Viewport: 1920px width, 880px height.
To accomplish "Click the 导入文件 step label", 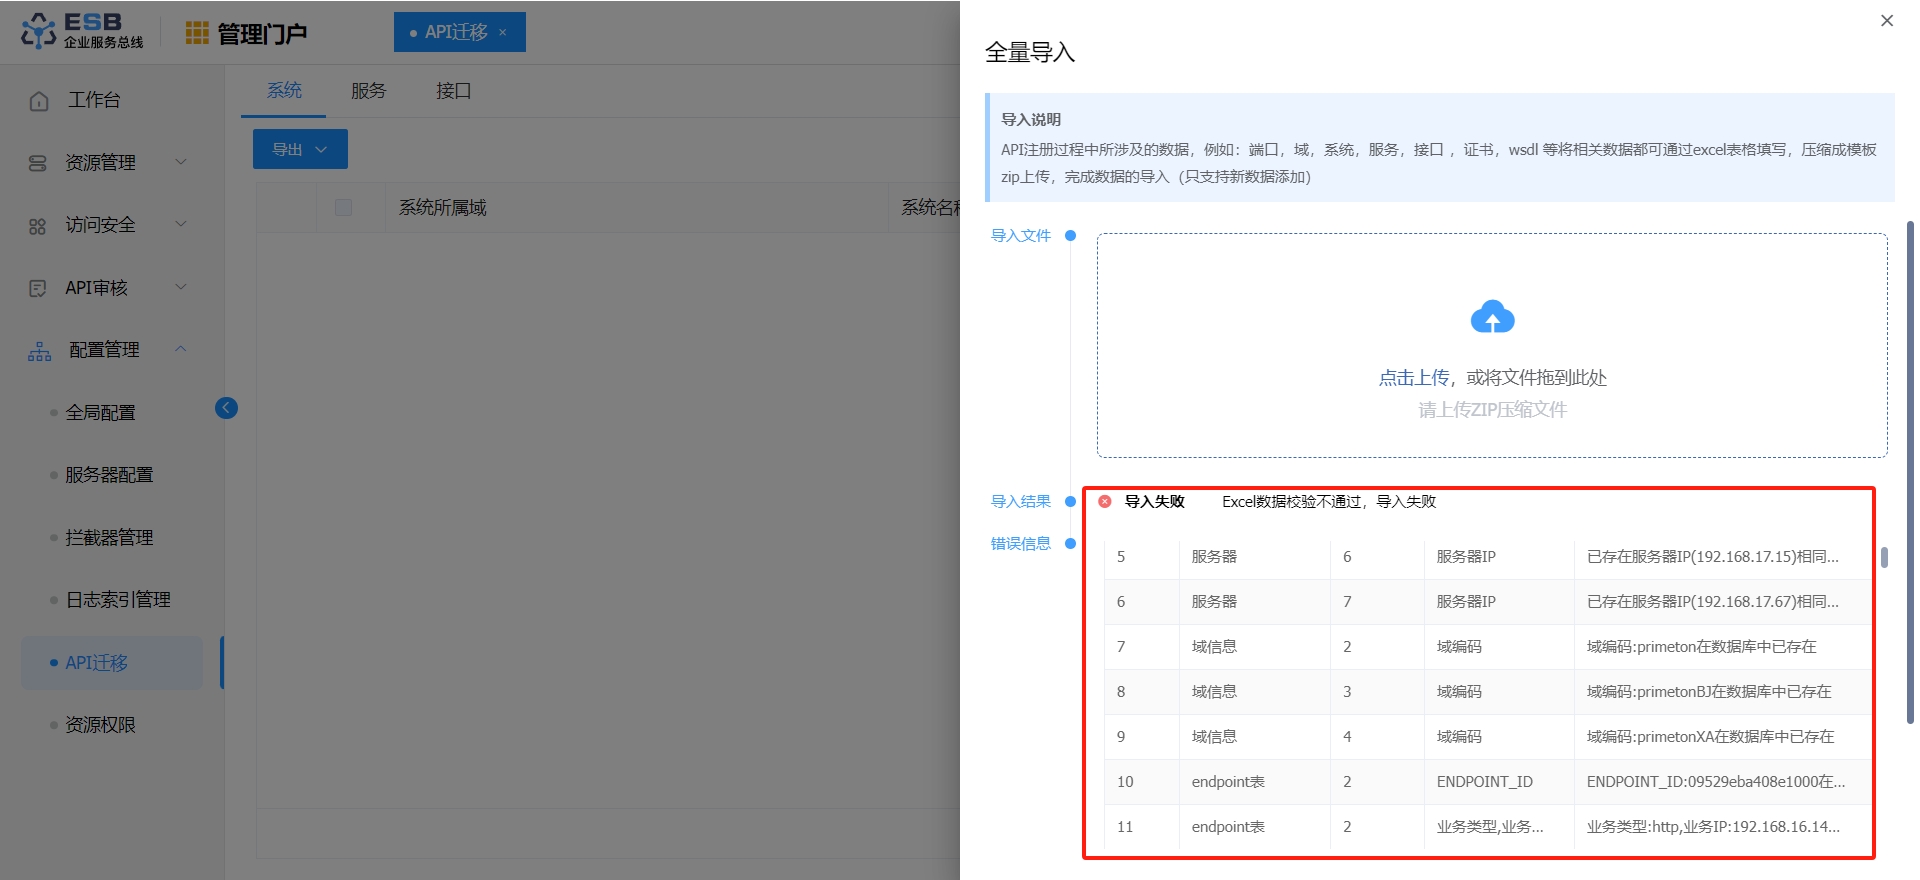I will coord(1020,236).
